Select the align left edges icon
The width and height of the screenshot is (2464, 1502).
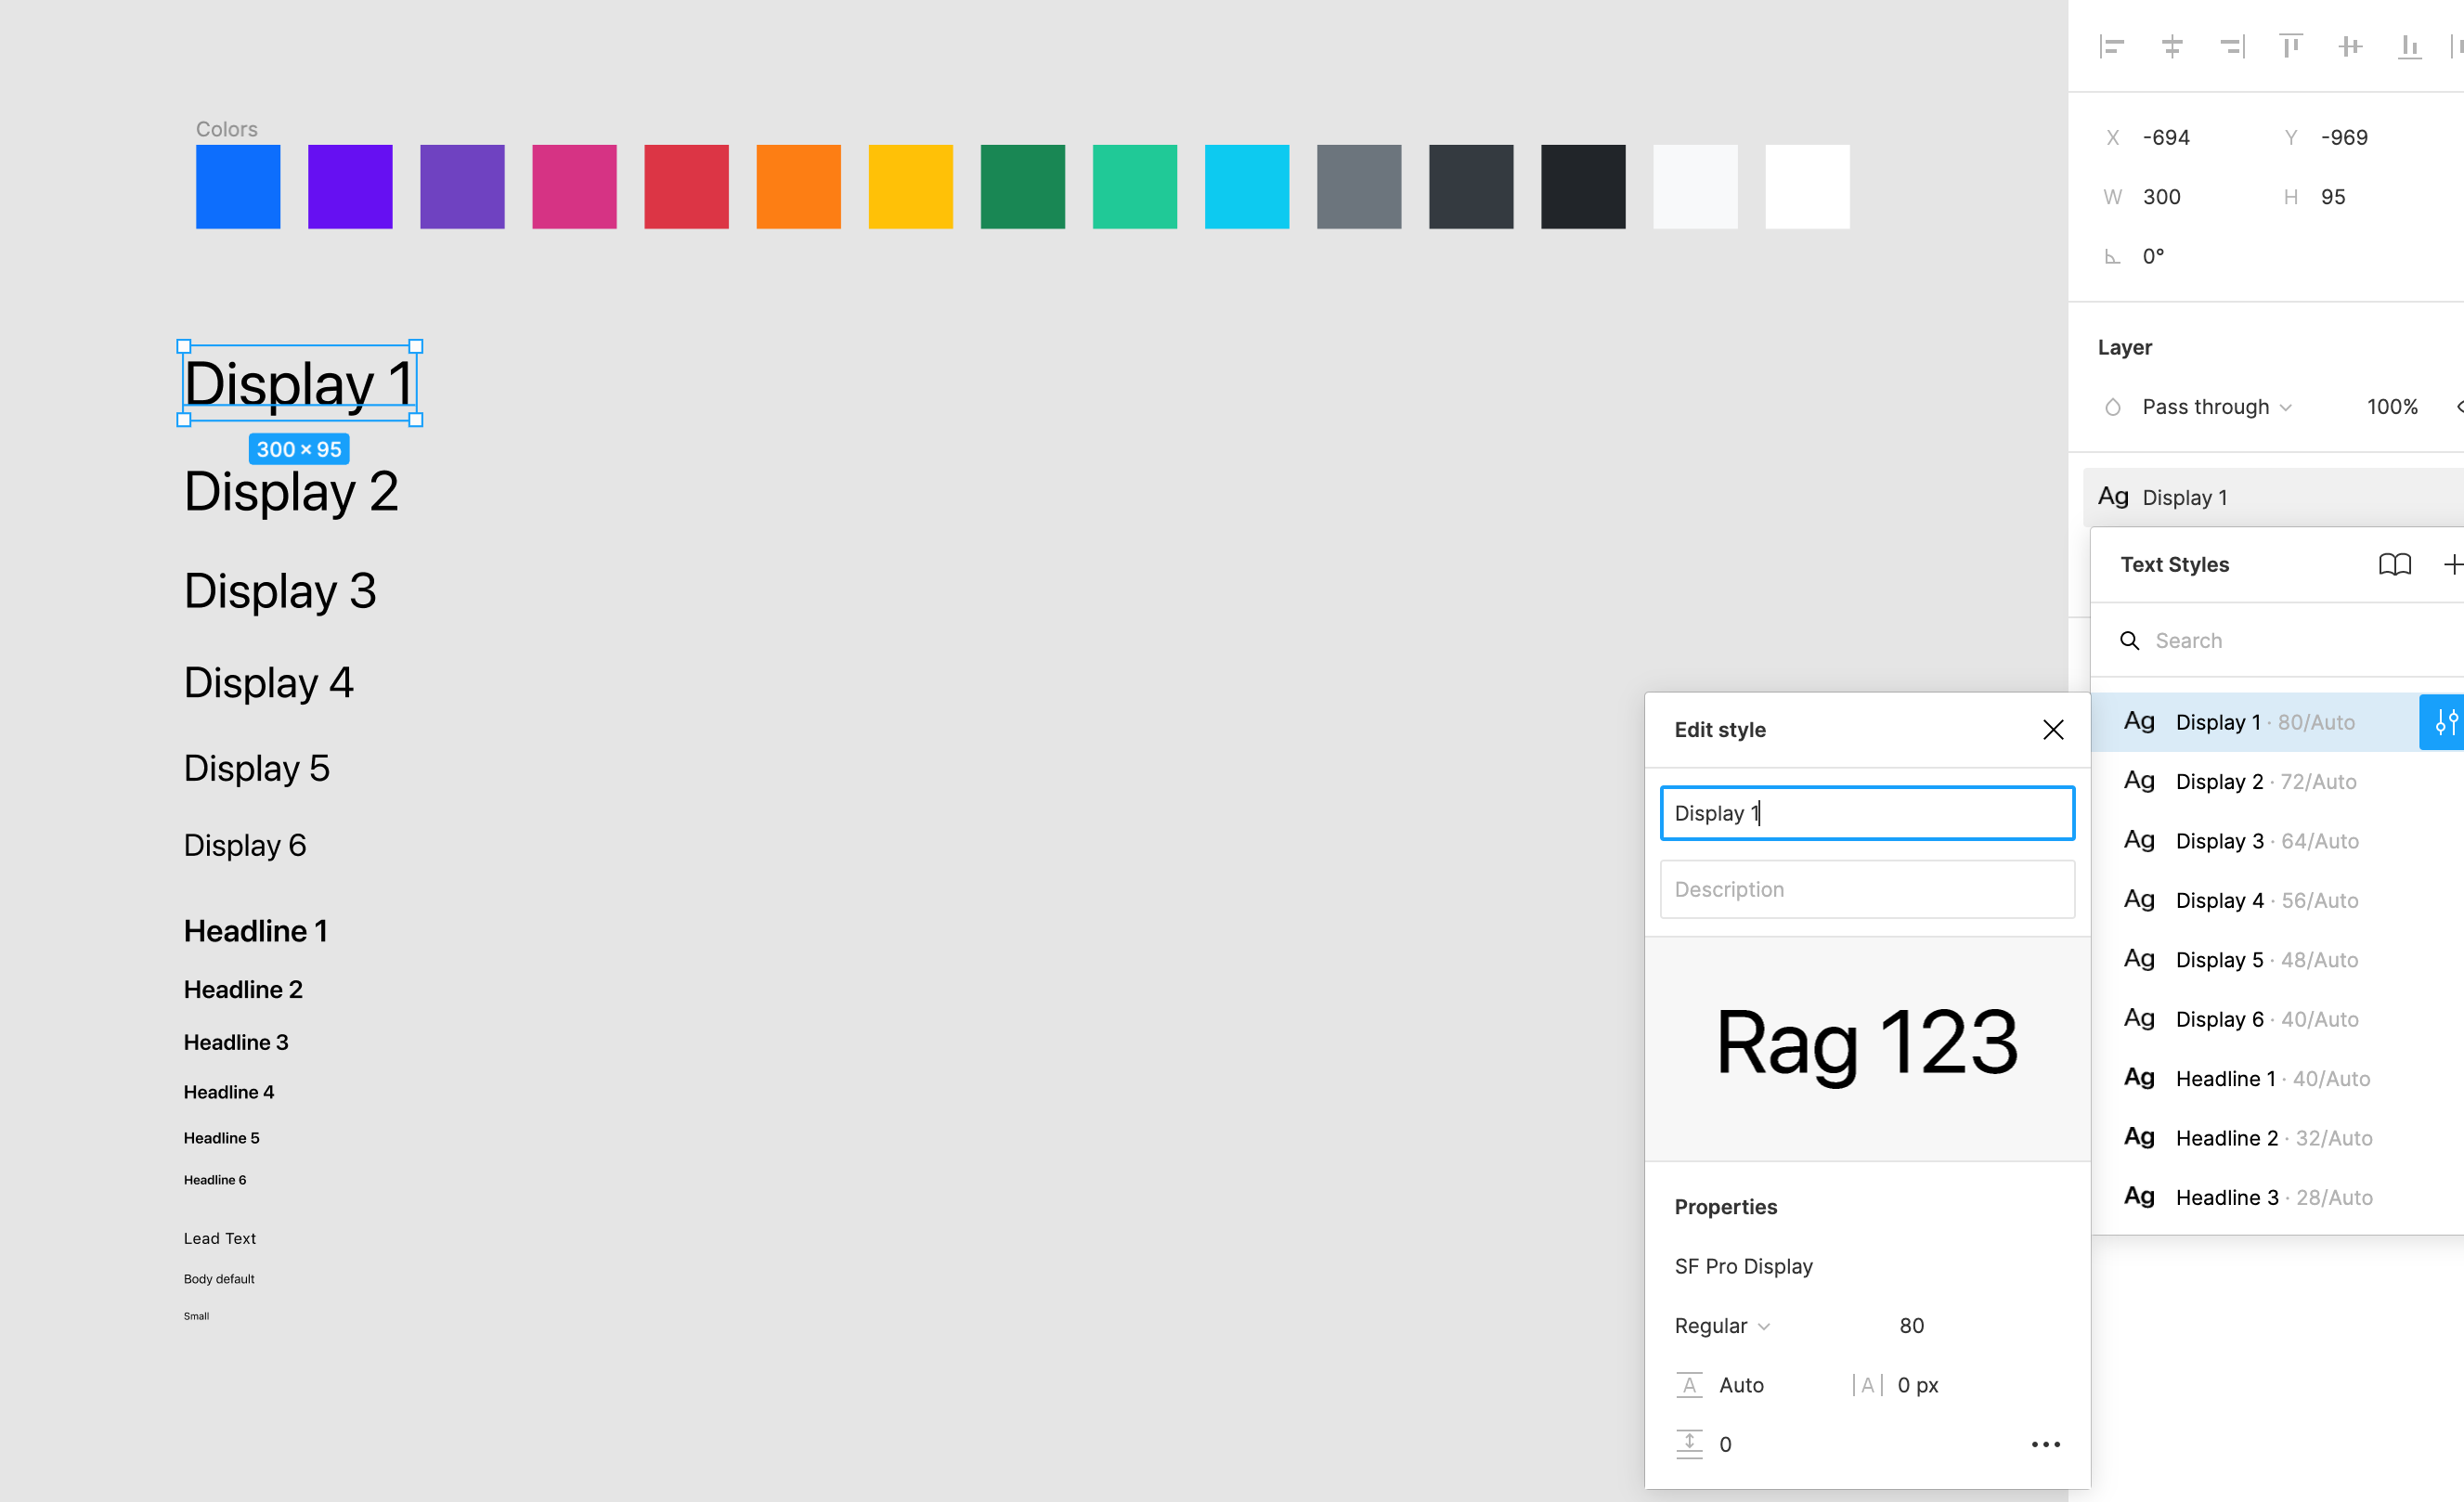click(x=2112, y=46)
